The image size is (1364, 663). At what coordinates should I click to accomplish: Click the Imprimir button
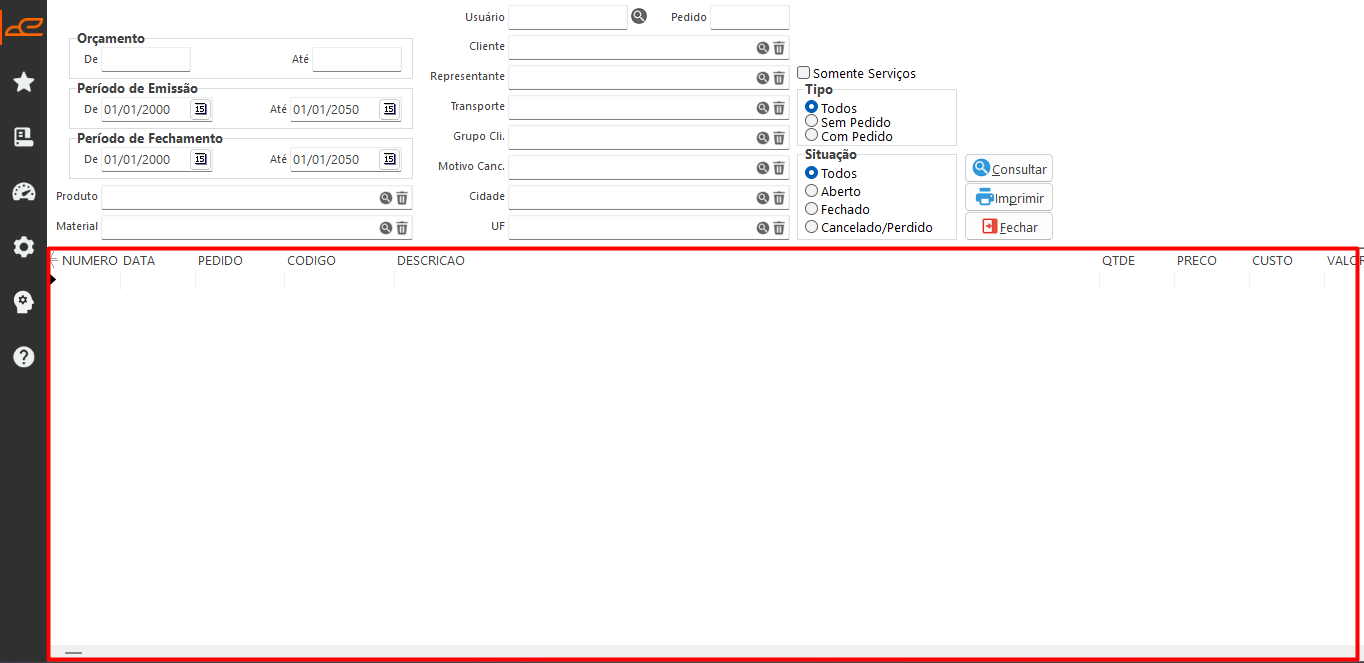pyautogui.click(x=1009, y=197)
